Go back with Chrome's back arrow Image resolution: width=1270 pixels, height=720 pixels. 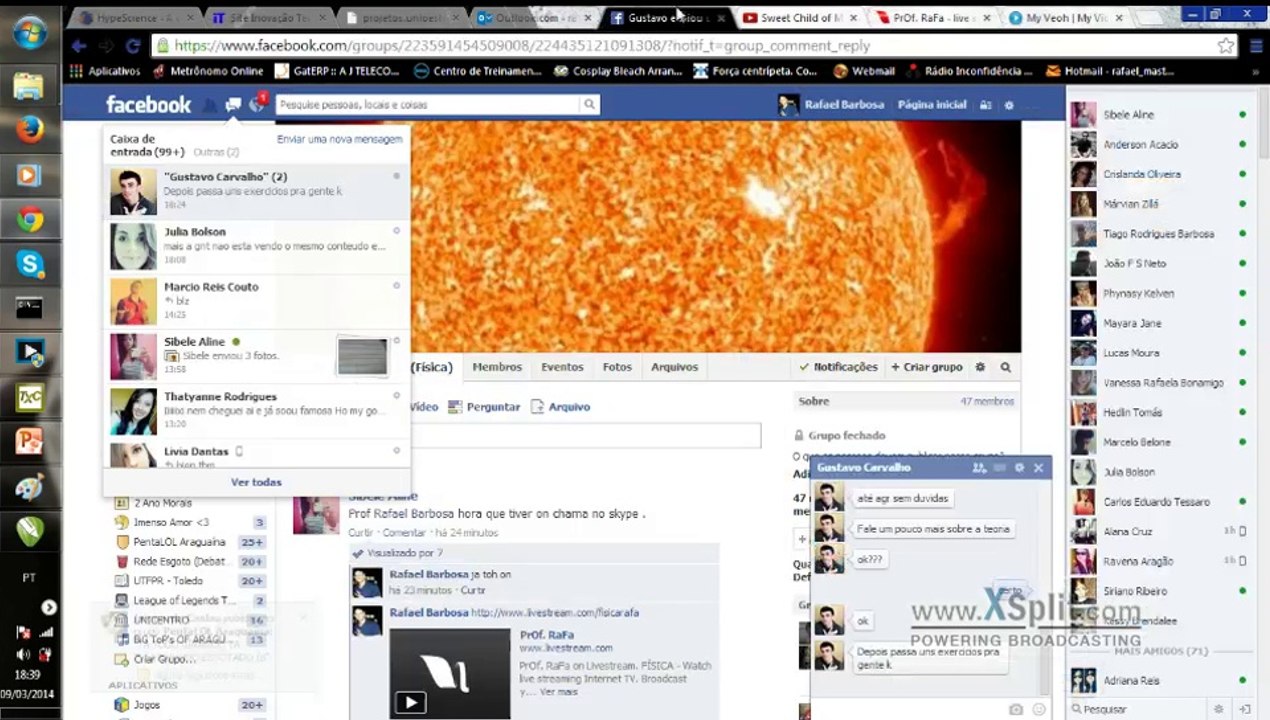coord(79,46)
